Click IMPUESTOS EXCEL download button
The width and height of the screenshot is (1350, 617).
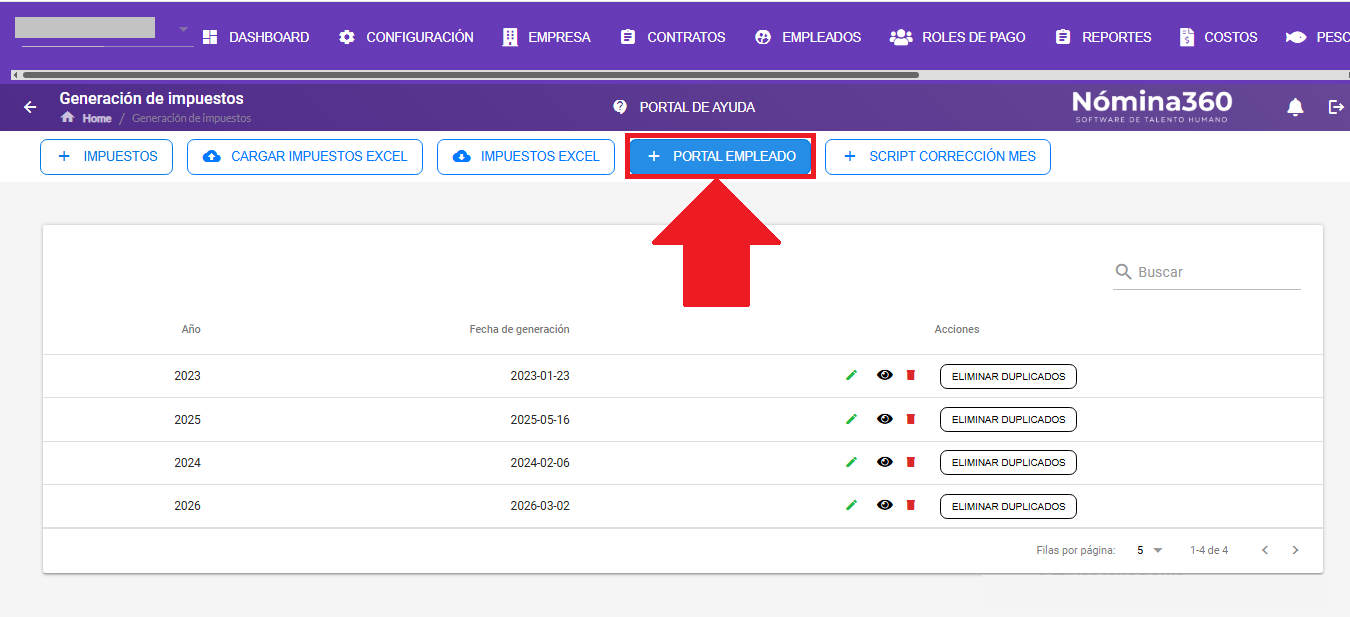[x=526, y=157]
